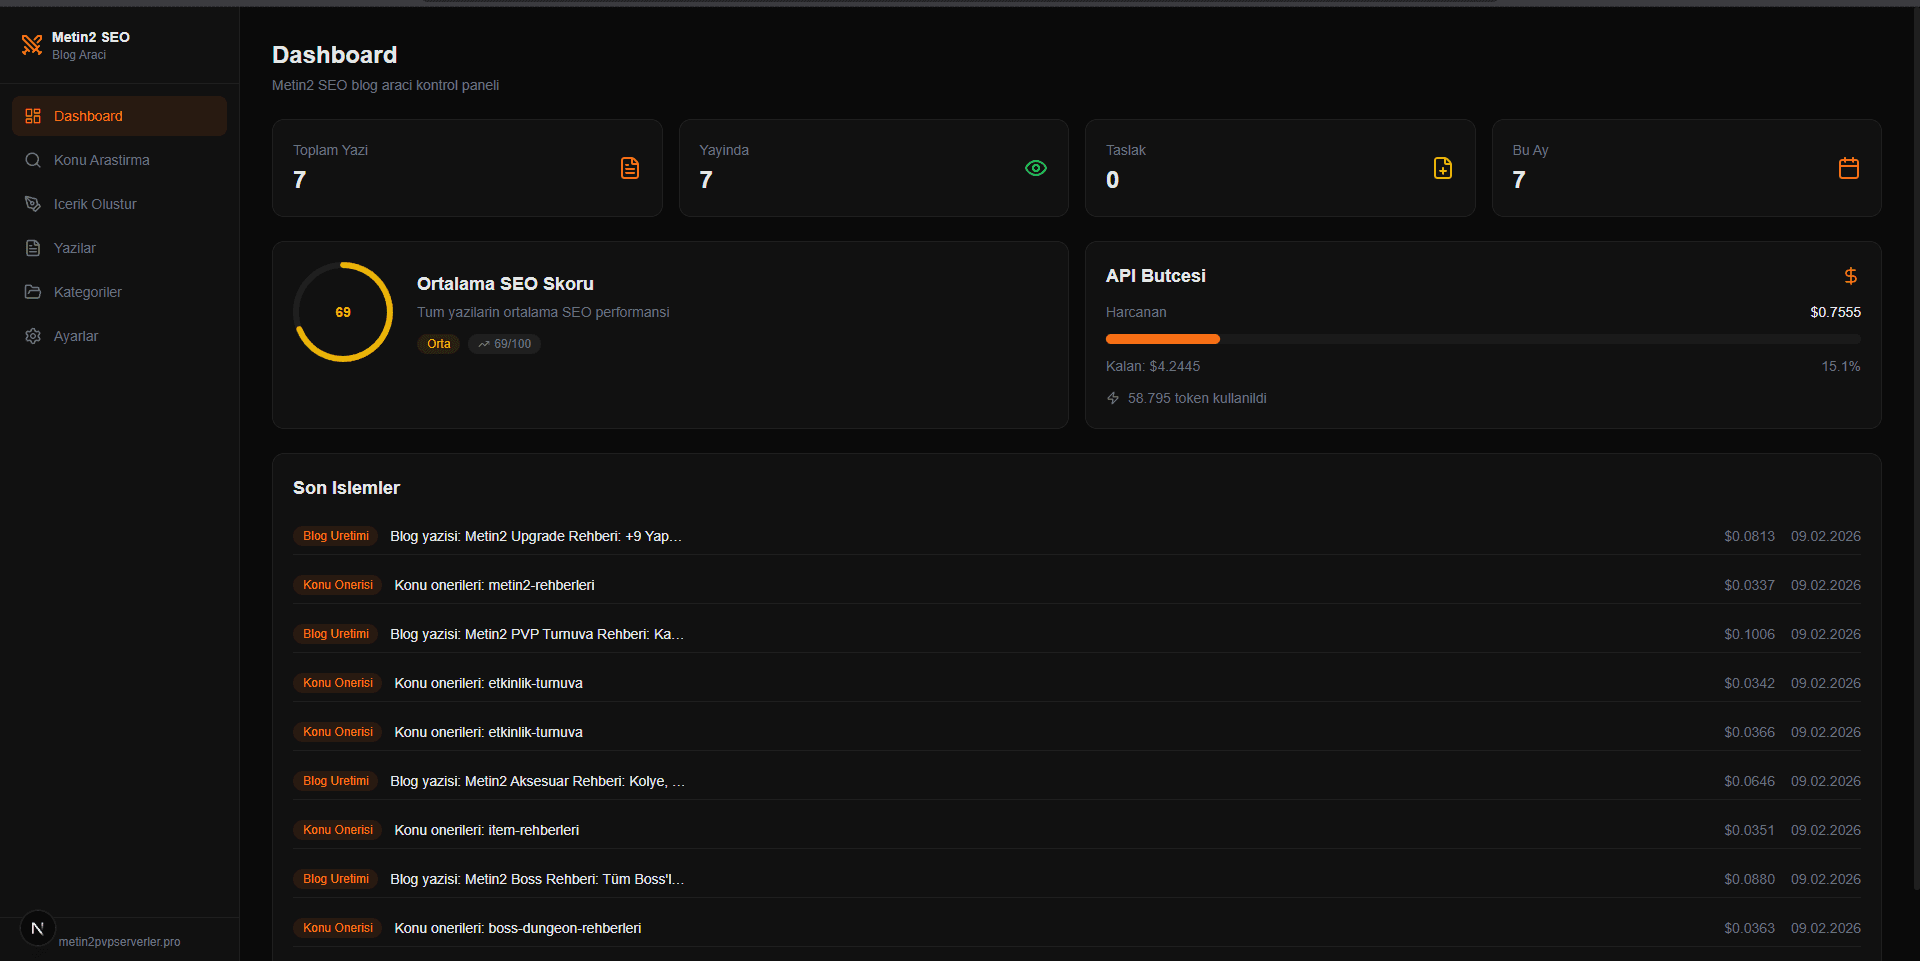Click the Orta badge under SEO score
Image resolution: width=1920 pixels, height=961 pixels.
point(438,343)
